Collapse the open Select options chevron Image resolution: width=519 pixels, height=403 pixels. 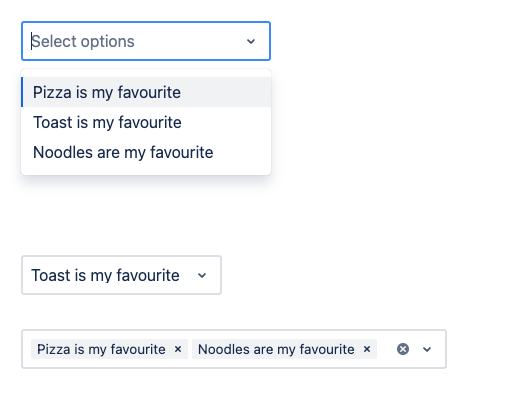[x=251, y=41]
